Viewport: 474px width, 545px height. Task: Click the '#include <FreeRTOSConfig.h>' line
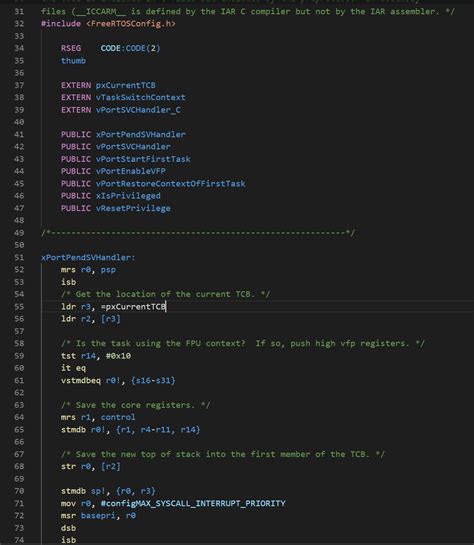pos(108,24)
